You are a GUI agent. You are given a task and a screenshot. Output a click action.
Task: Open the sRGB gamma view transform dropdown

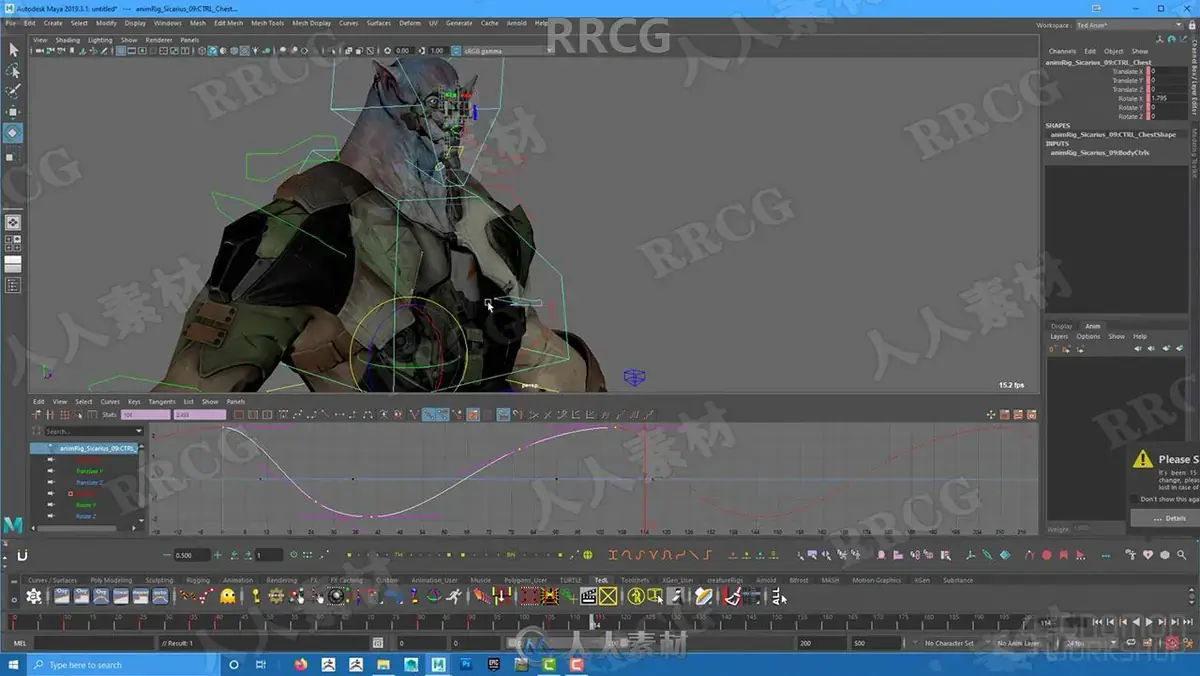507,50
